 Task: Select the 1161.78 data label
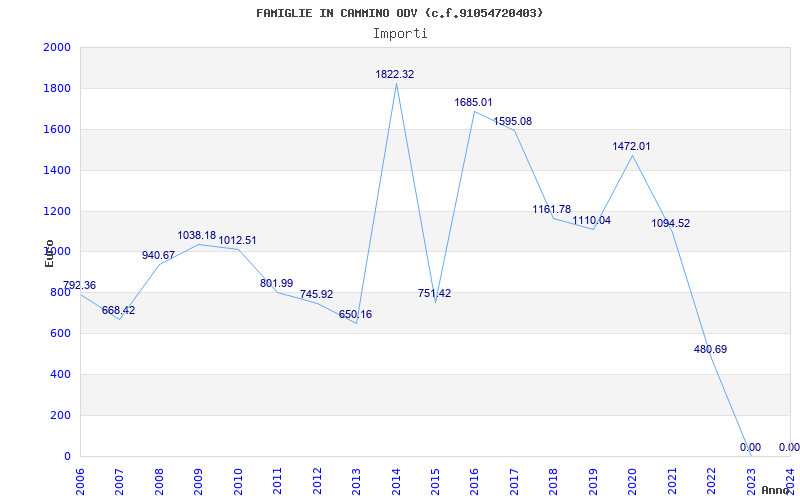tap(552, 209)
